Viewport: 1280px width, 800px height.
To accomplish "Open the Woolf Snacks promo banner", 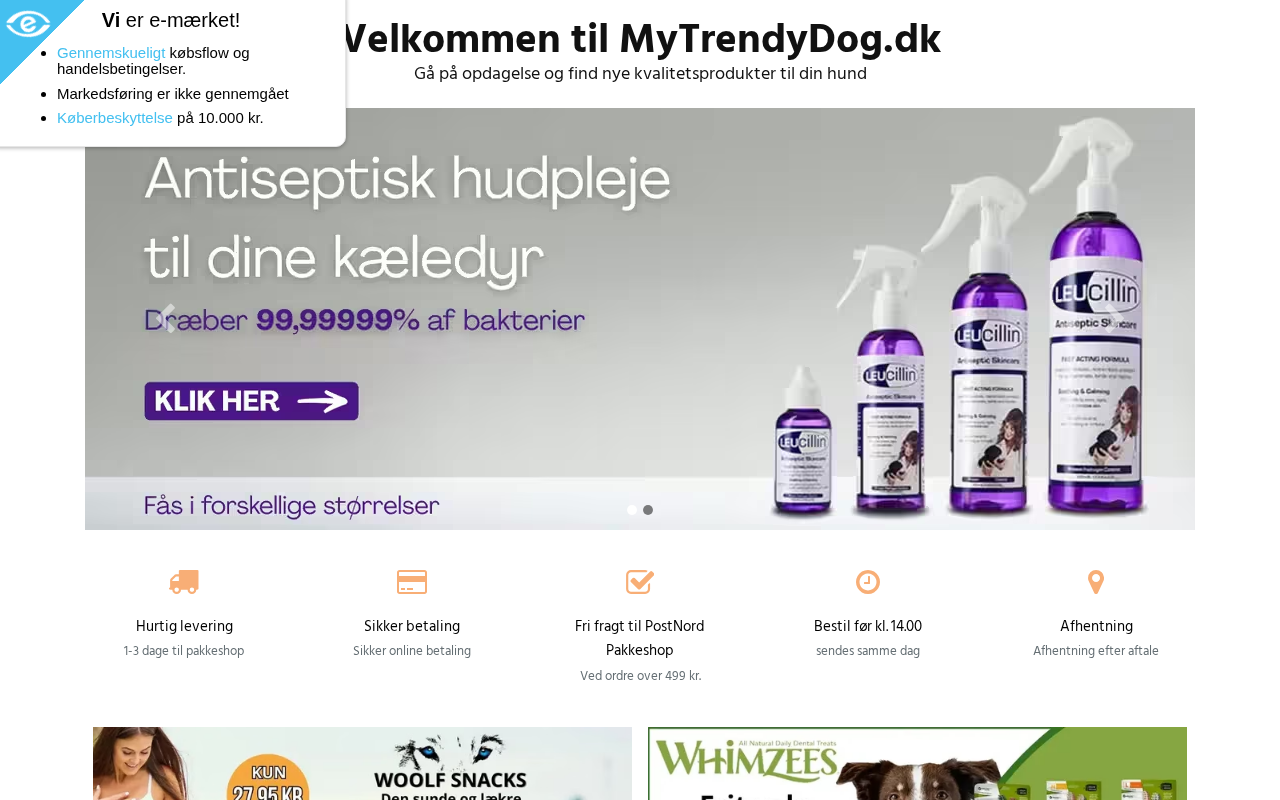I will click(x=362, y=764).
